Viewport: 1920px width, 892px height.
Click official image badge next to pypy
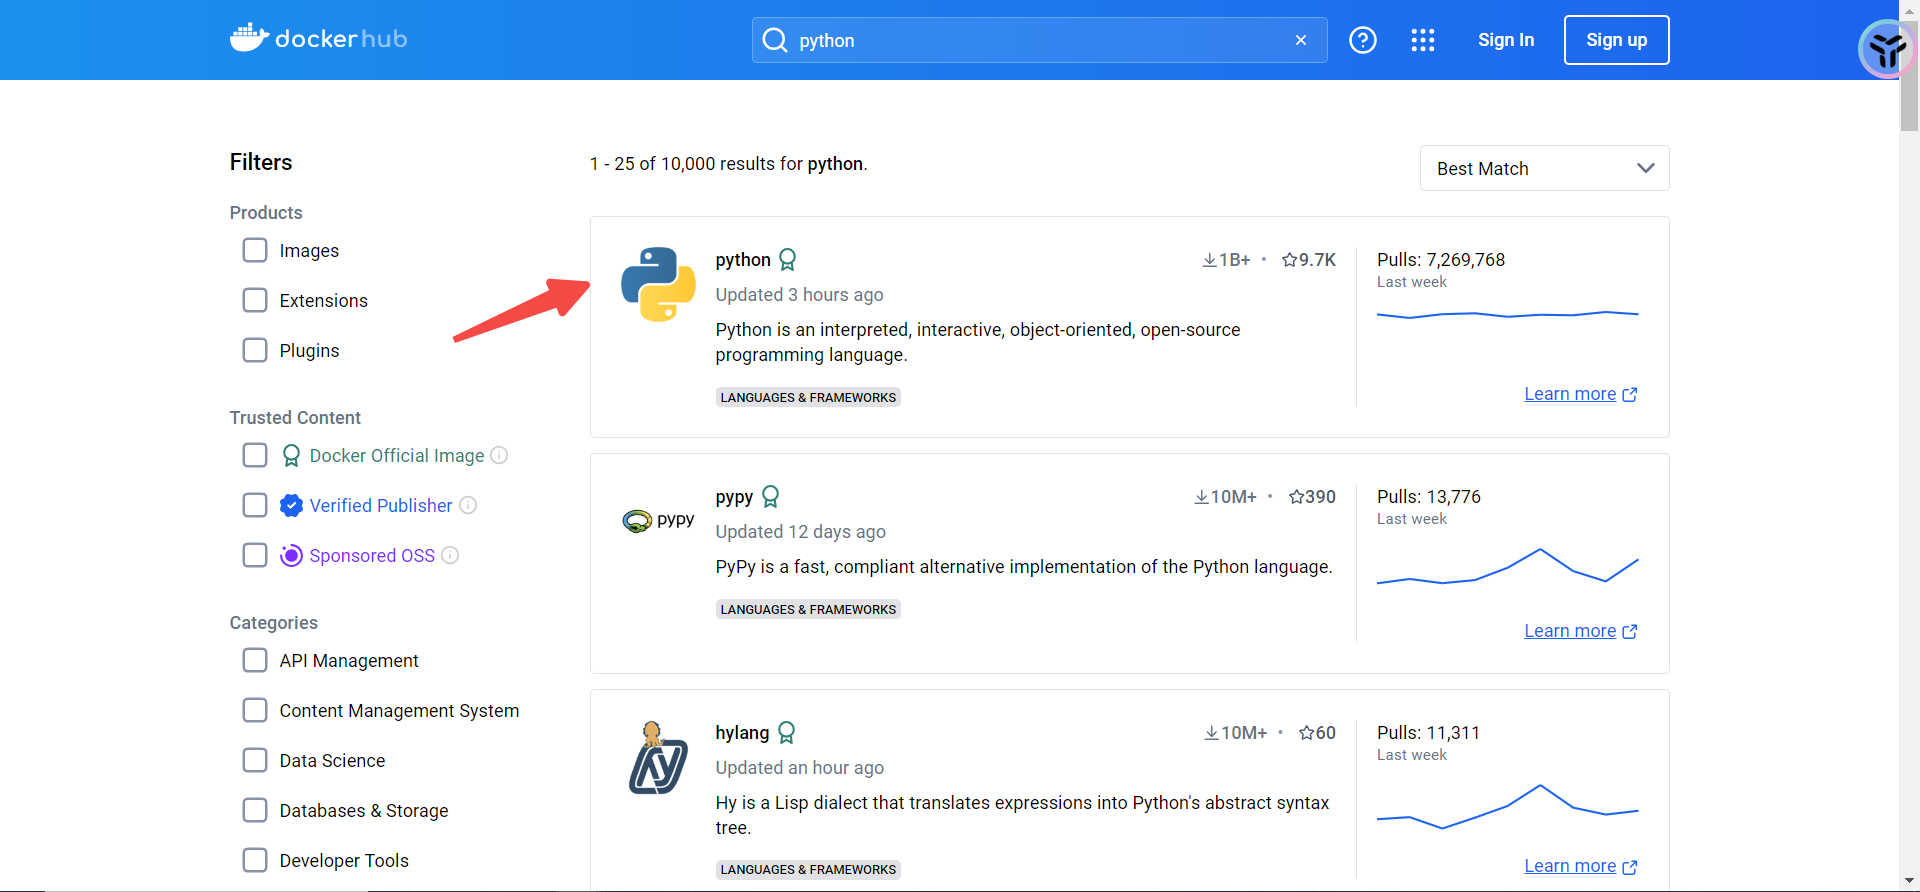click(x=770, y=497)
